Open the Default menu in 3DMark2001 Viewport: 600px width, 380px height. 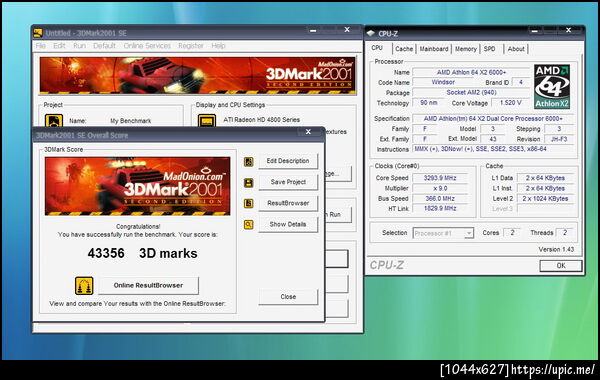104,46
